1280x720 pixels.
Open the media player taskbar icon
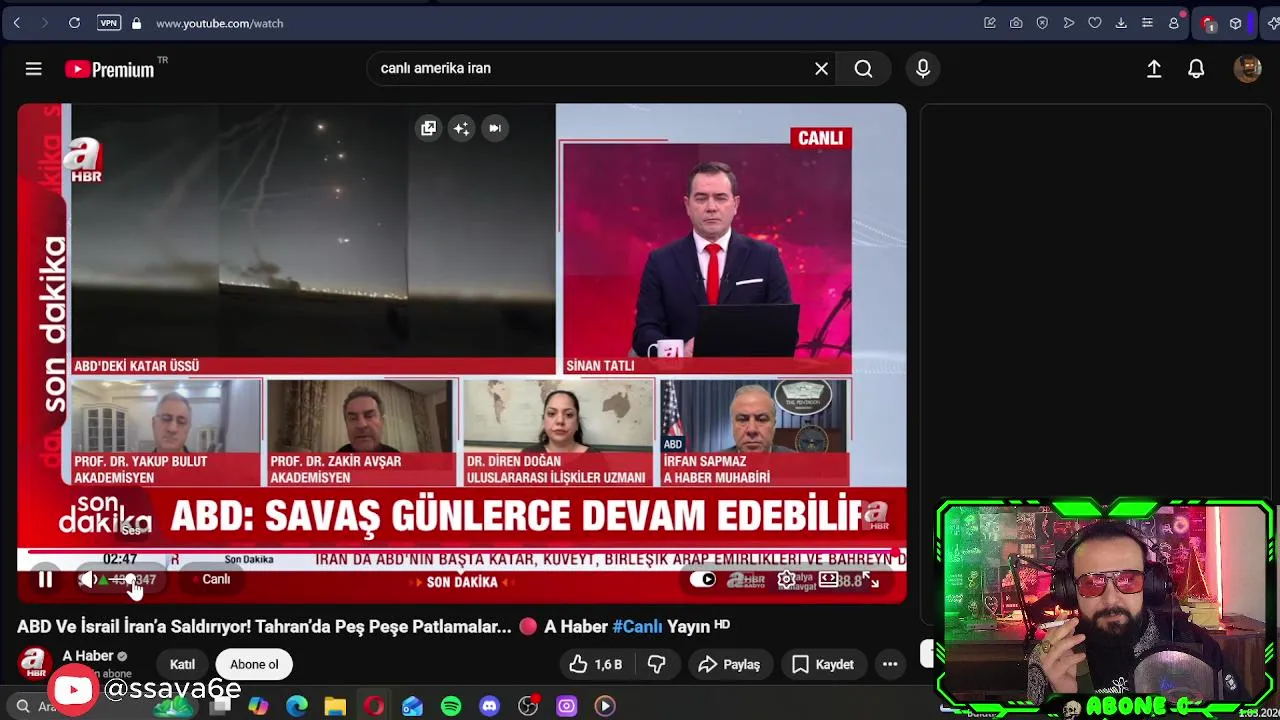pyautogui.click(x=605, y=706)
